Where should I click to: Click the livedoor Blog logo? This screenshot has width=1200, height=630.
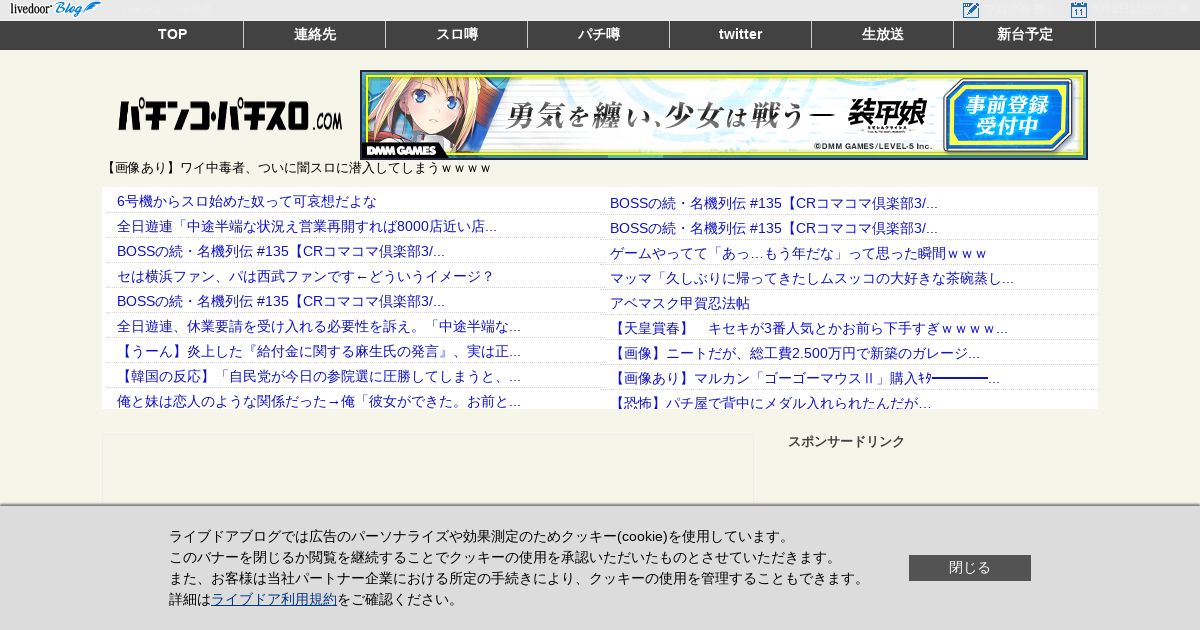(x=55, y=9)
